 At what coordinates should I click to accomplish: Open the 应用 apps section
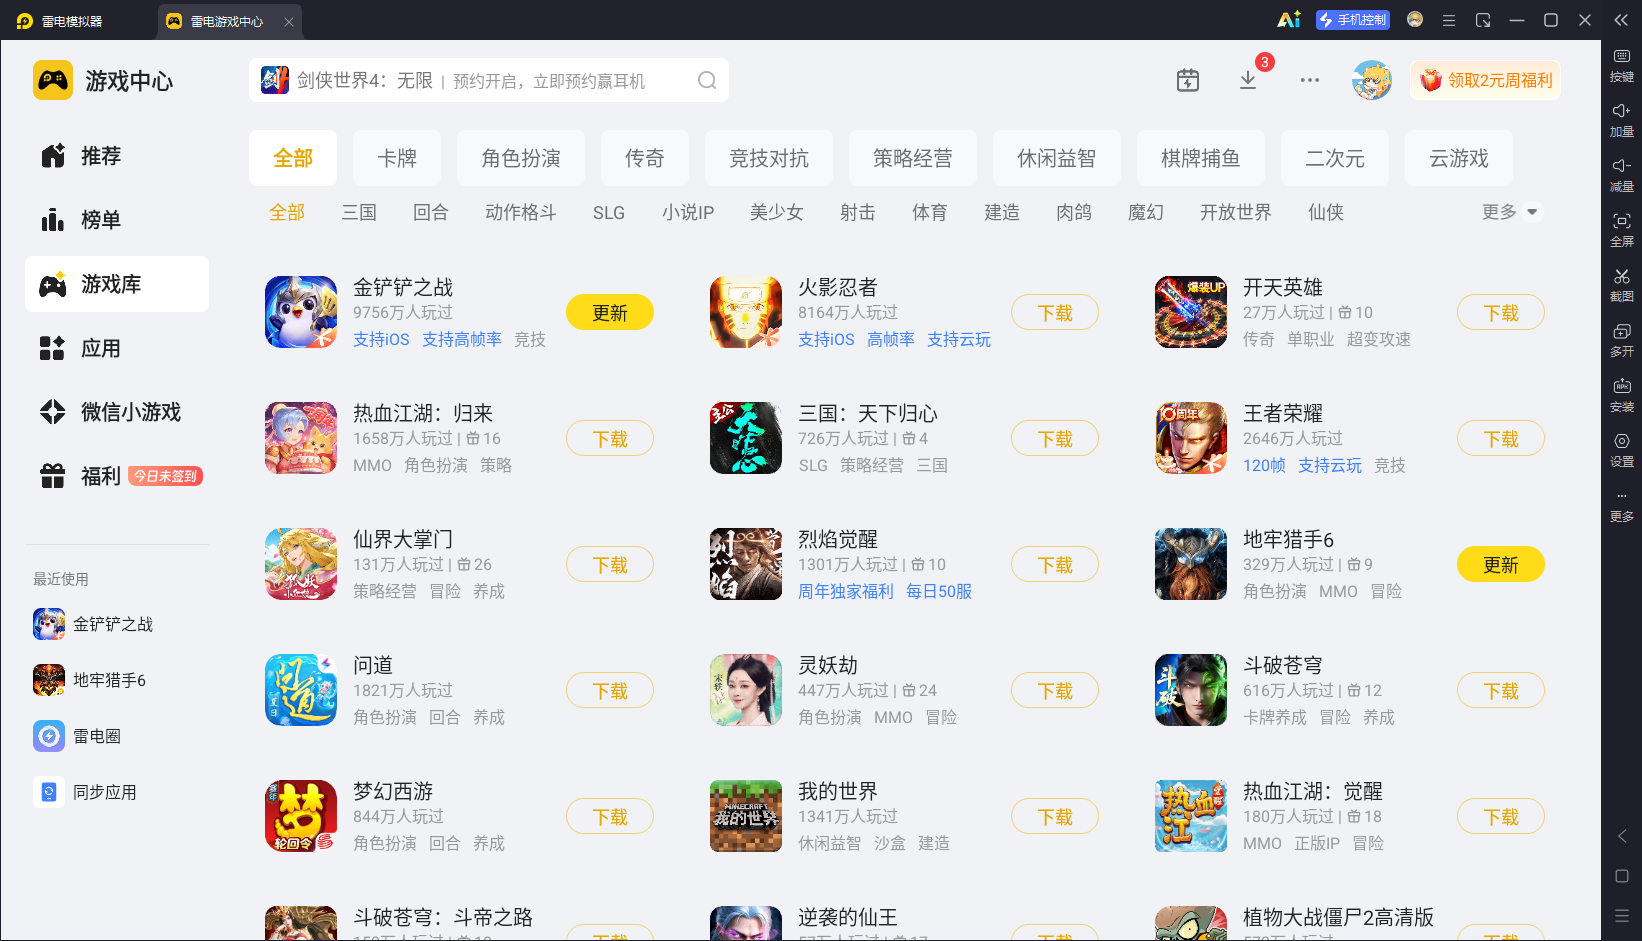pyautogui.click(x=116, y=348)
